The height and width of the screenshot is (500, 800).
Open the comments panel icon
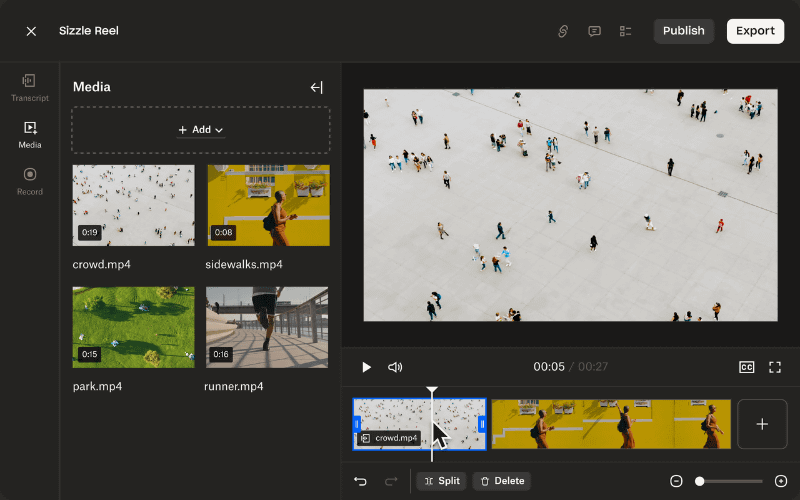click(x=594, y=31)
